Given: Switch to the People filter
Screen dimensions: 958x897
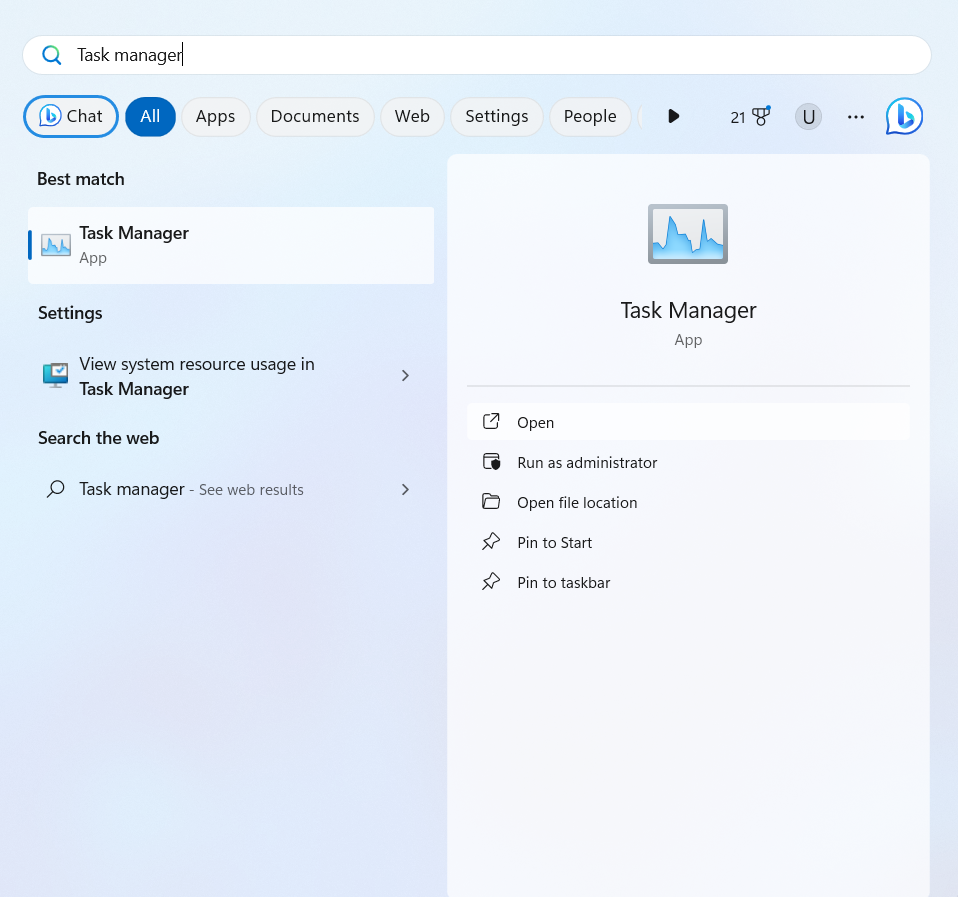Looking at the screenshot, I should tap(590, 116).
